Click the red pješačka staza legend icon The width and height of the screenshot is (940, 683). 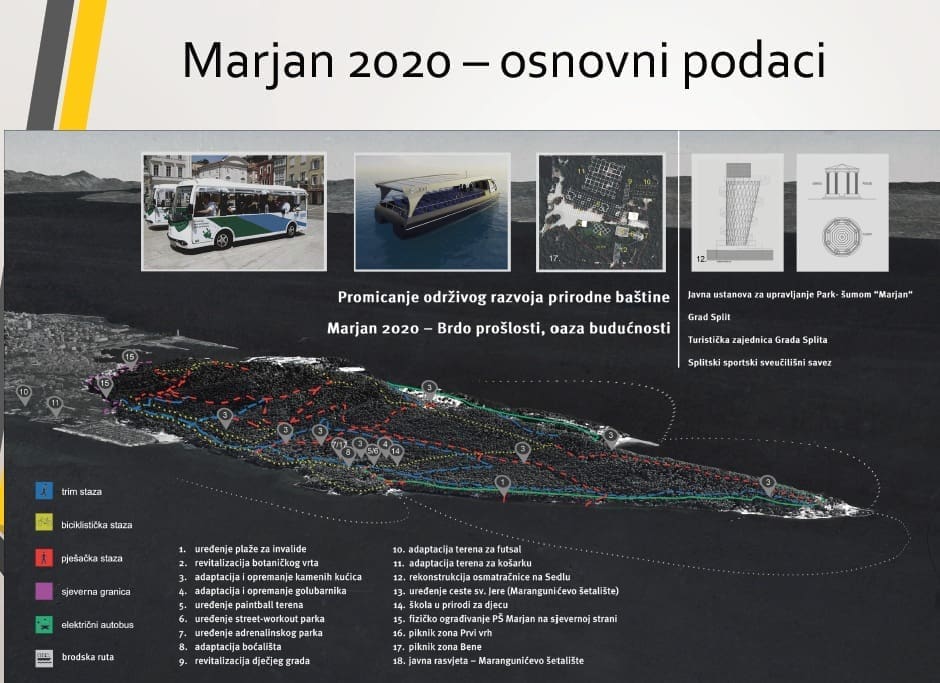(42, 558)
